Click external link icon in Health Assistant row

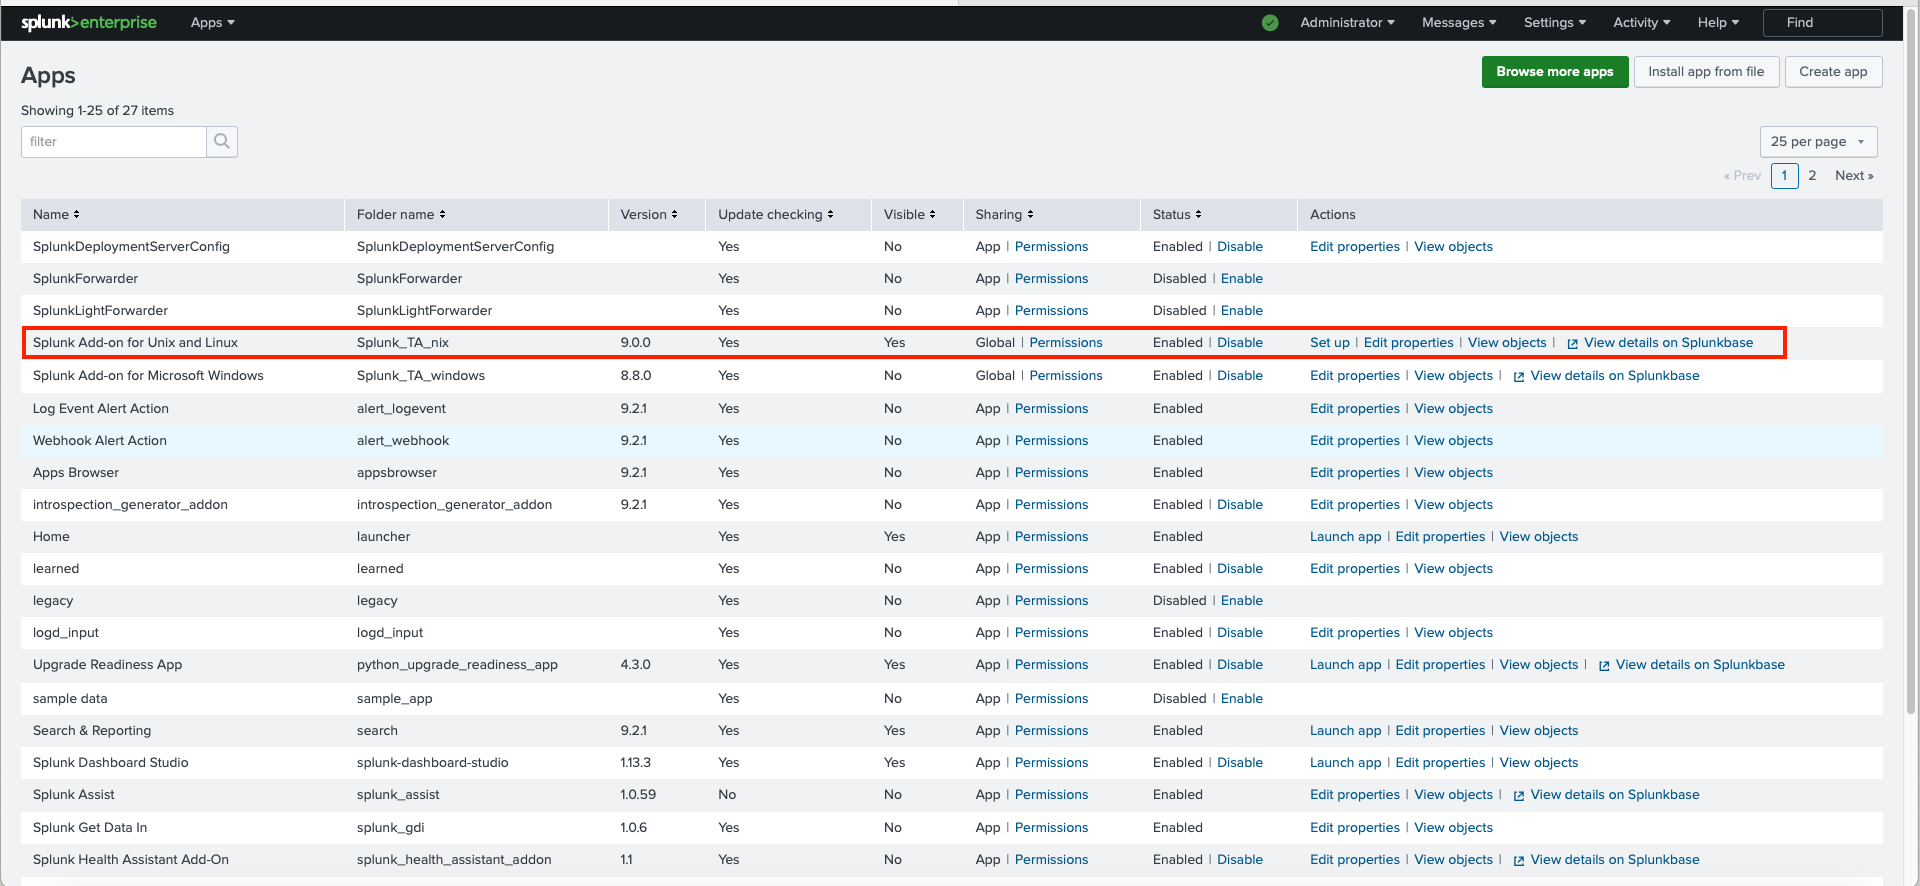(1518, 860)
